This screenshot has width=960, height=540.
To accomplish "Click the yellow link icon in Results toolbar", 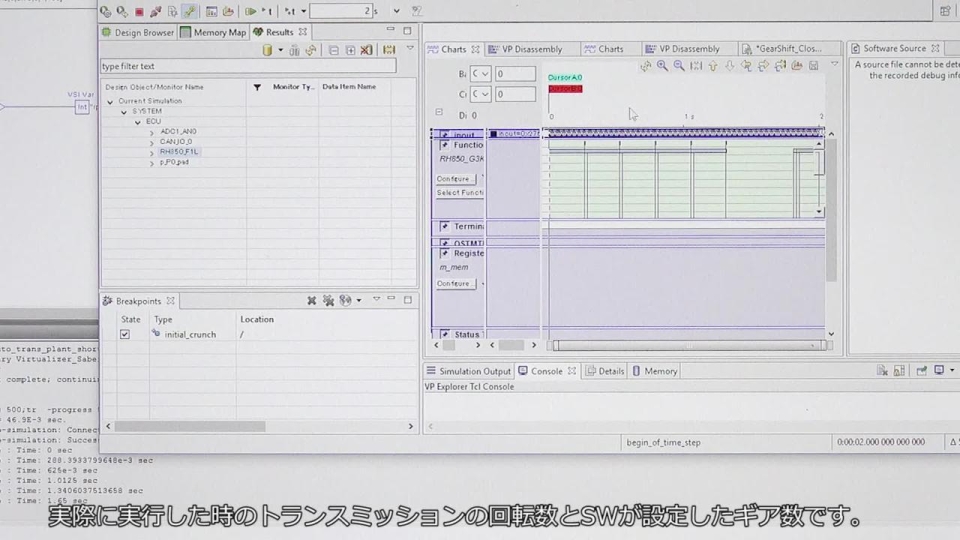I will click(311, 50).
